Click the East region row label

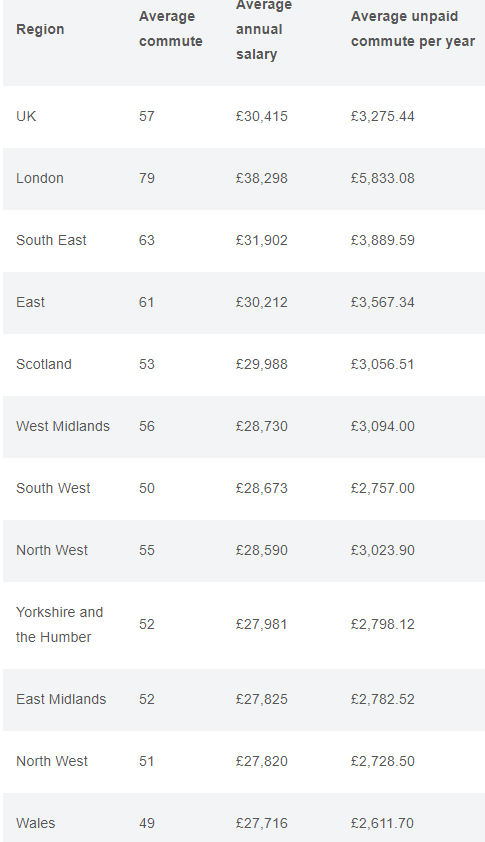[x=30, y=302]
